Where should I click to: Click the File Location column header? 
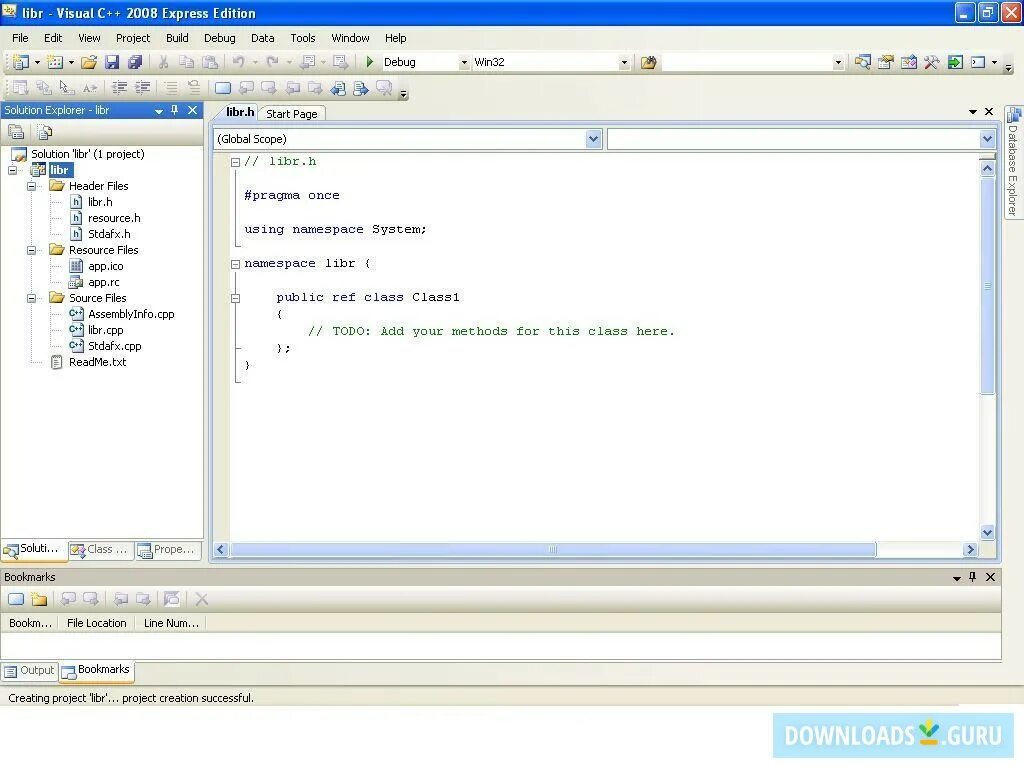tap(97, 623)
